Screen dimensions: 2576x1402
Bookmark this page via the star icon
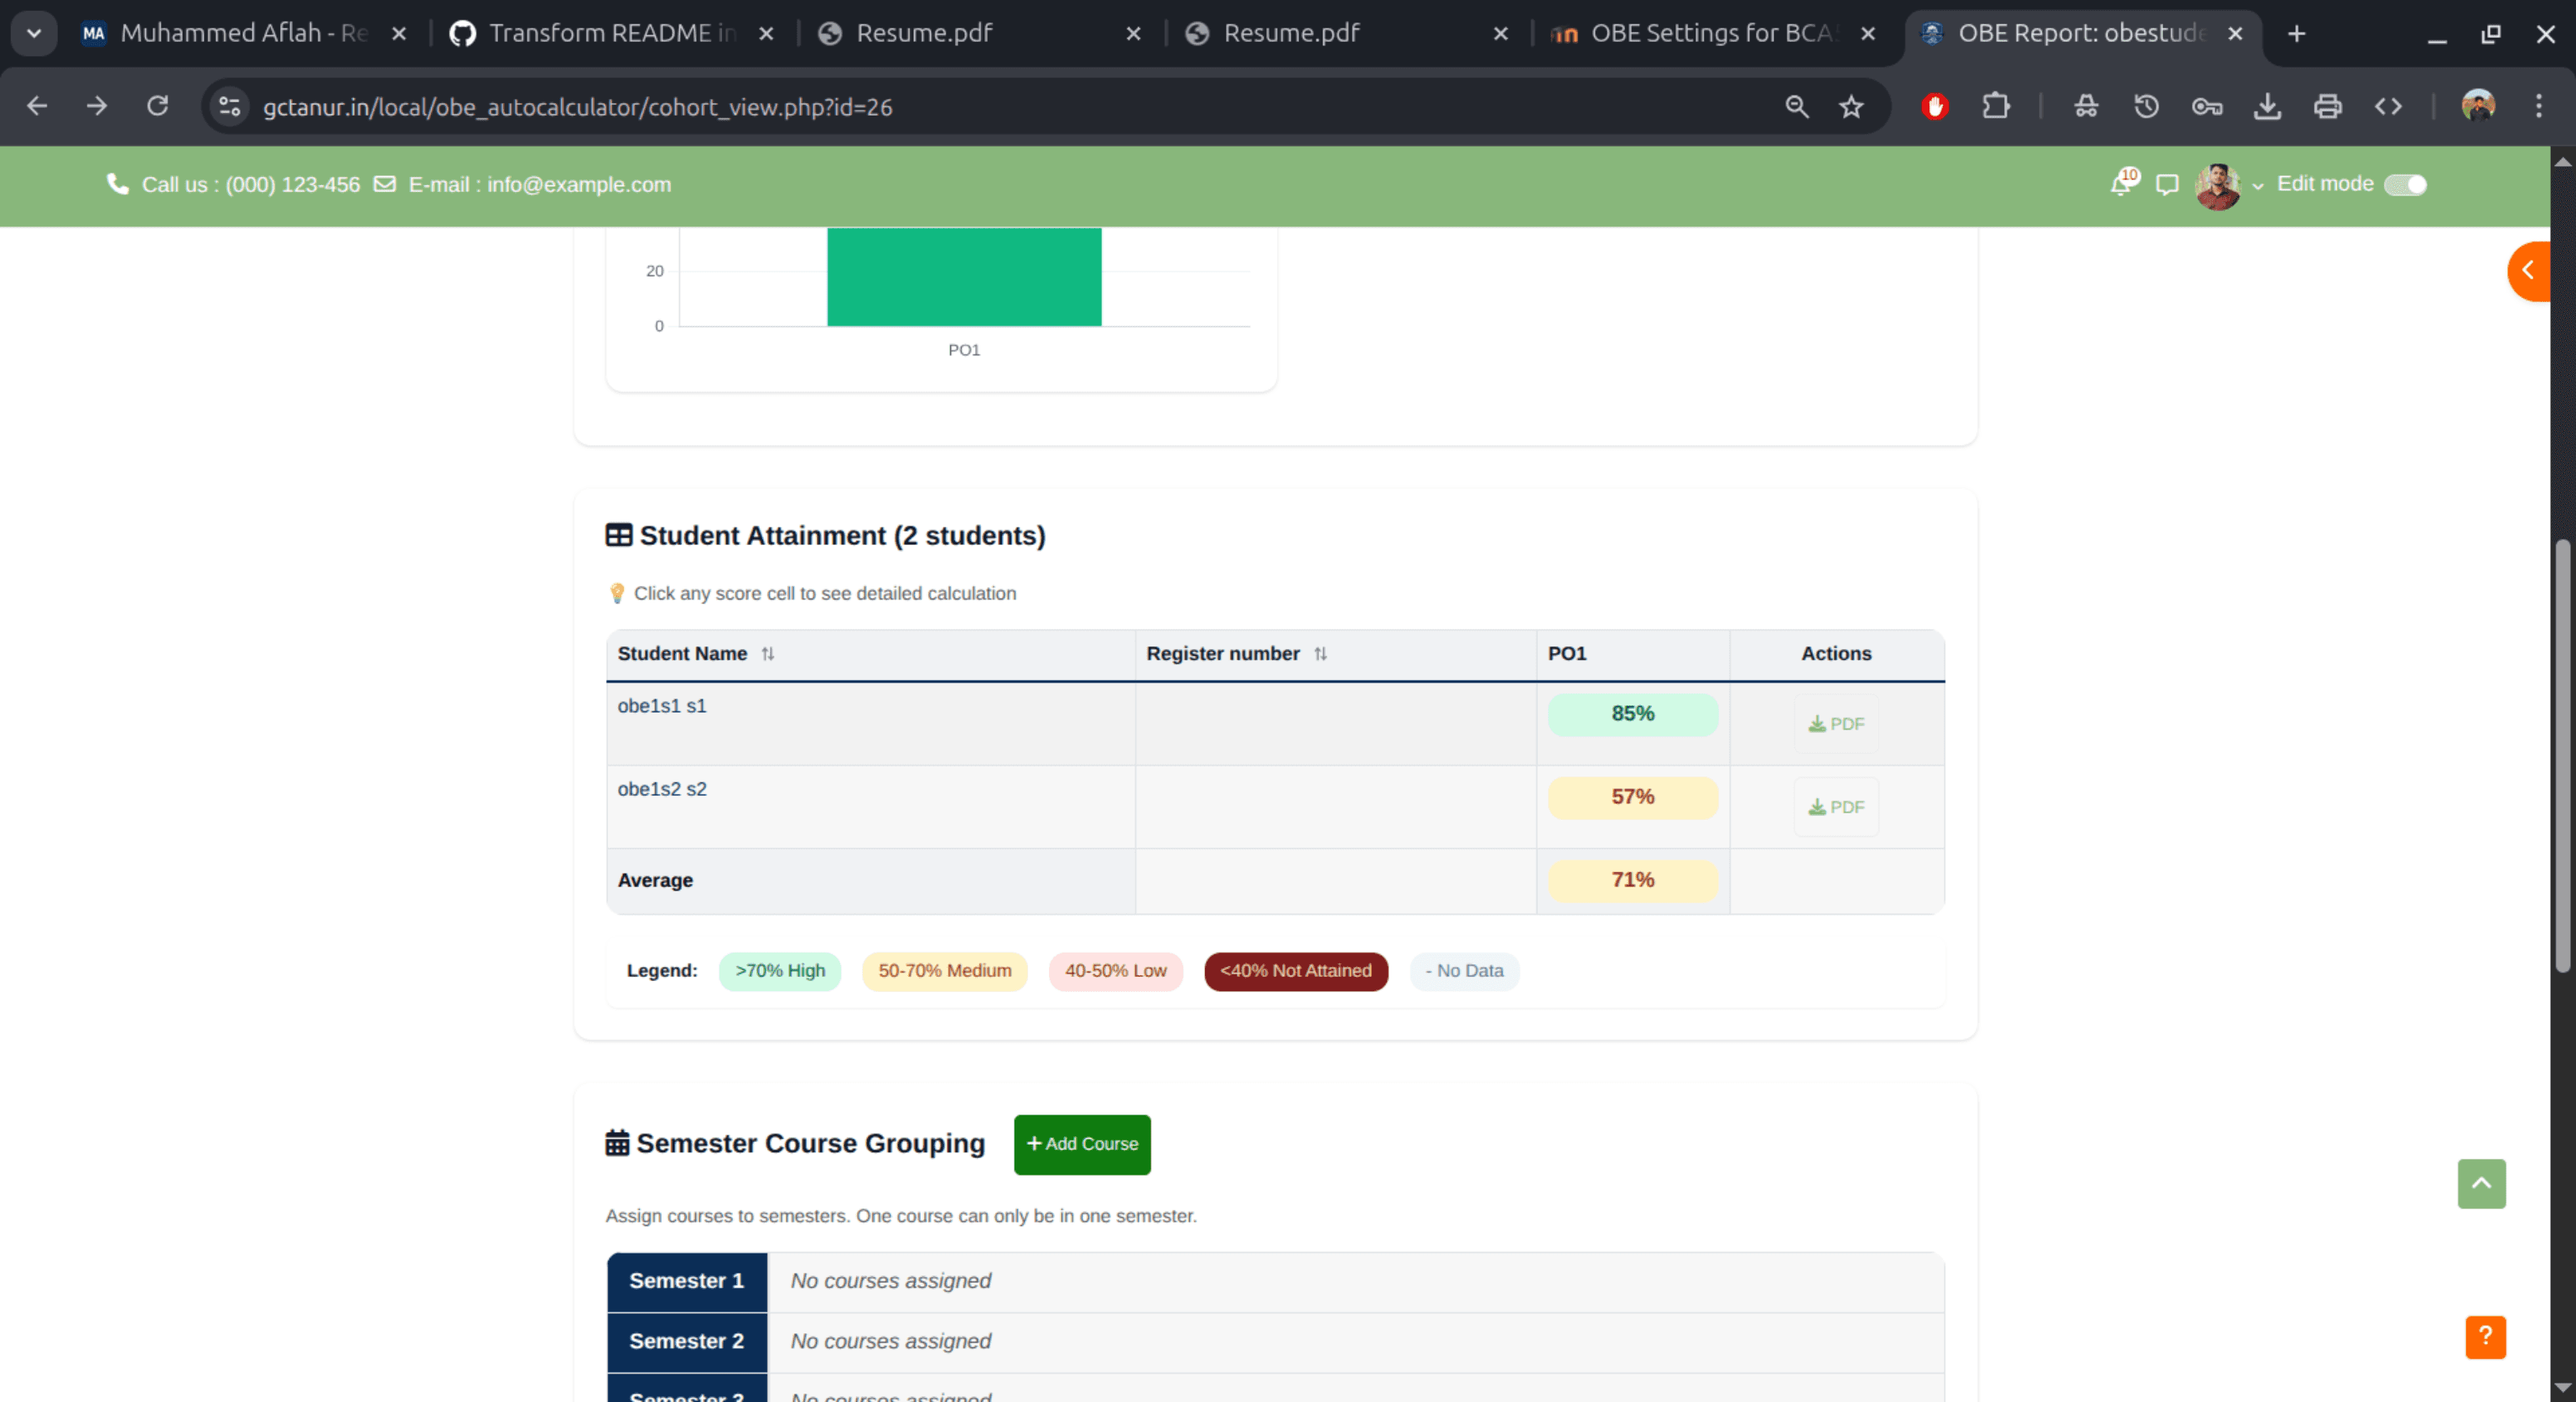click(x=1851, y=106)
